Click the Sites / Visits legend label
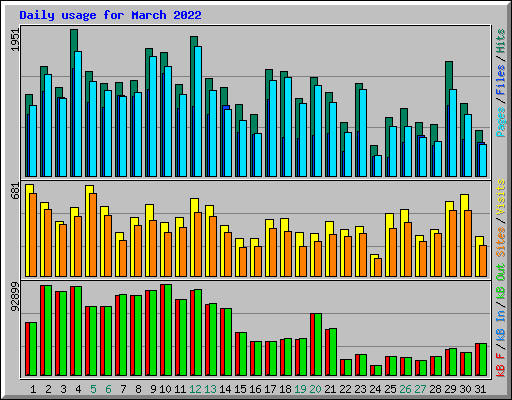 pos(501,218)
